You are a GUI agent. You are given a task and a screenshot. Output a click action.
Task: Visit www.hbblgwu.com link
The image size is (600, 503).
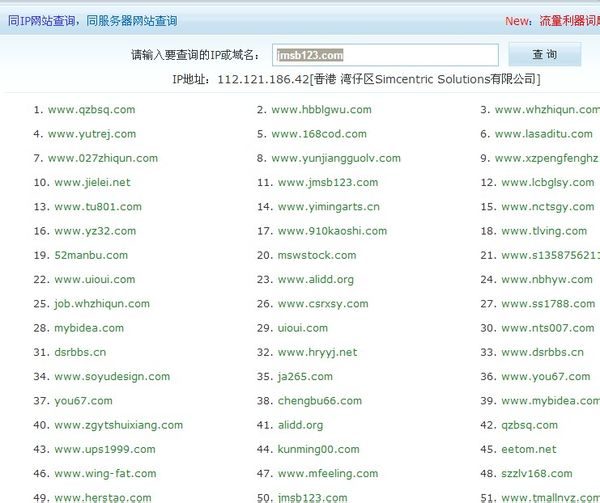(321, 110)
